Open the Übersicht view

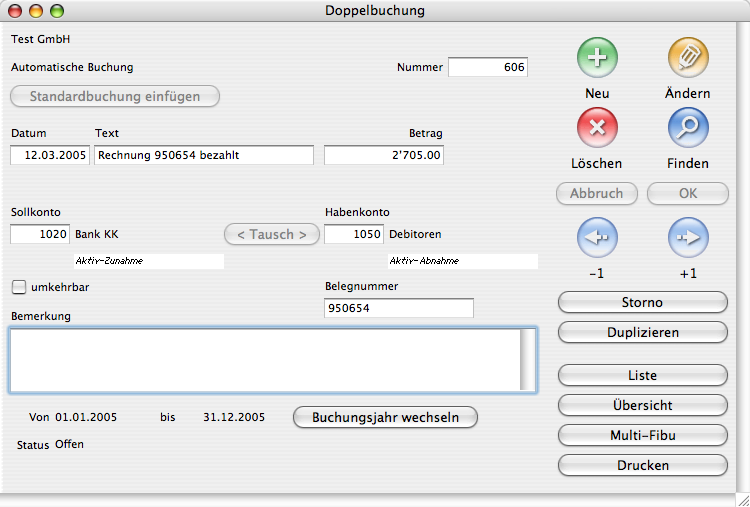point(642,405)
